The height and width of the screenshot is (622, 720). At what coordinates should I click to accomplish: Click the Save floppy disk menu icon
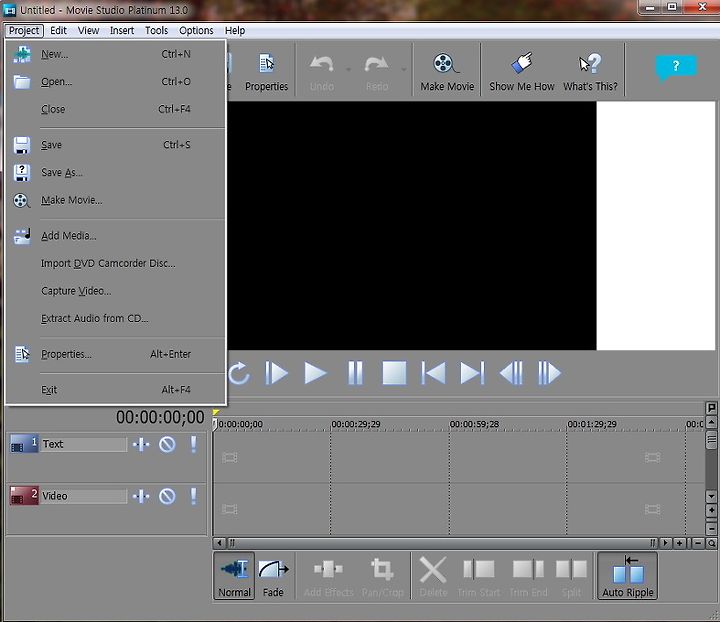click(22, 145)
